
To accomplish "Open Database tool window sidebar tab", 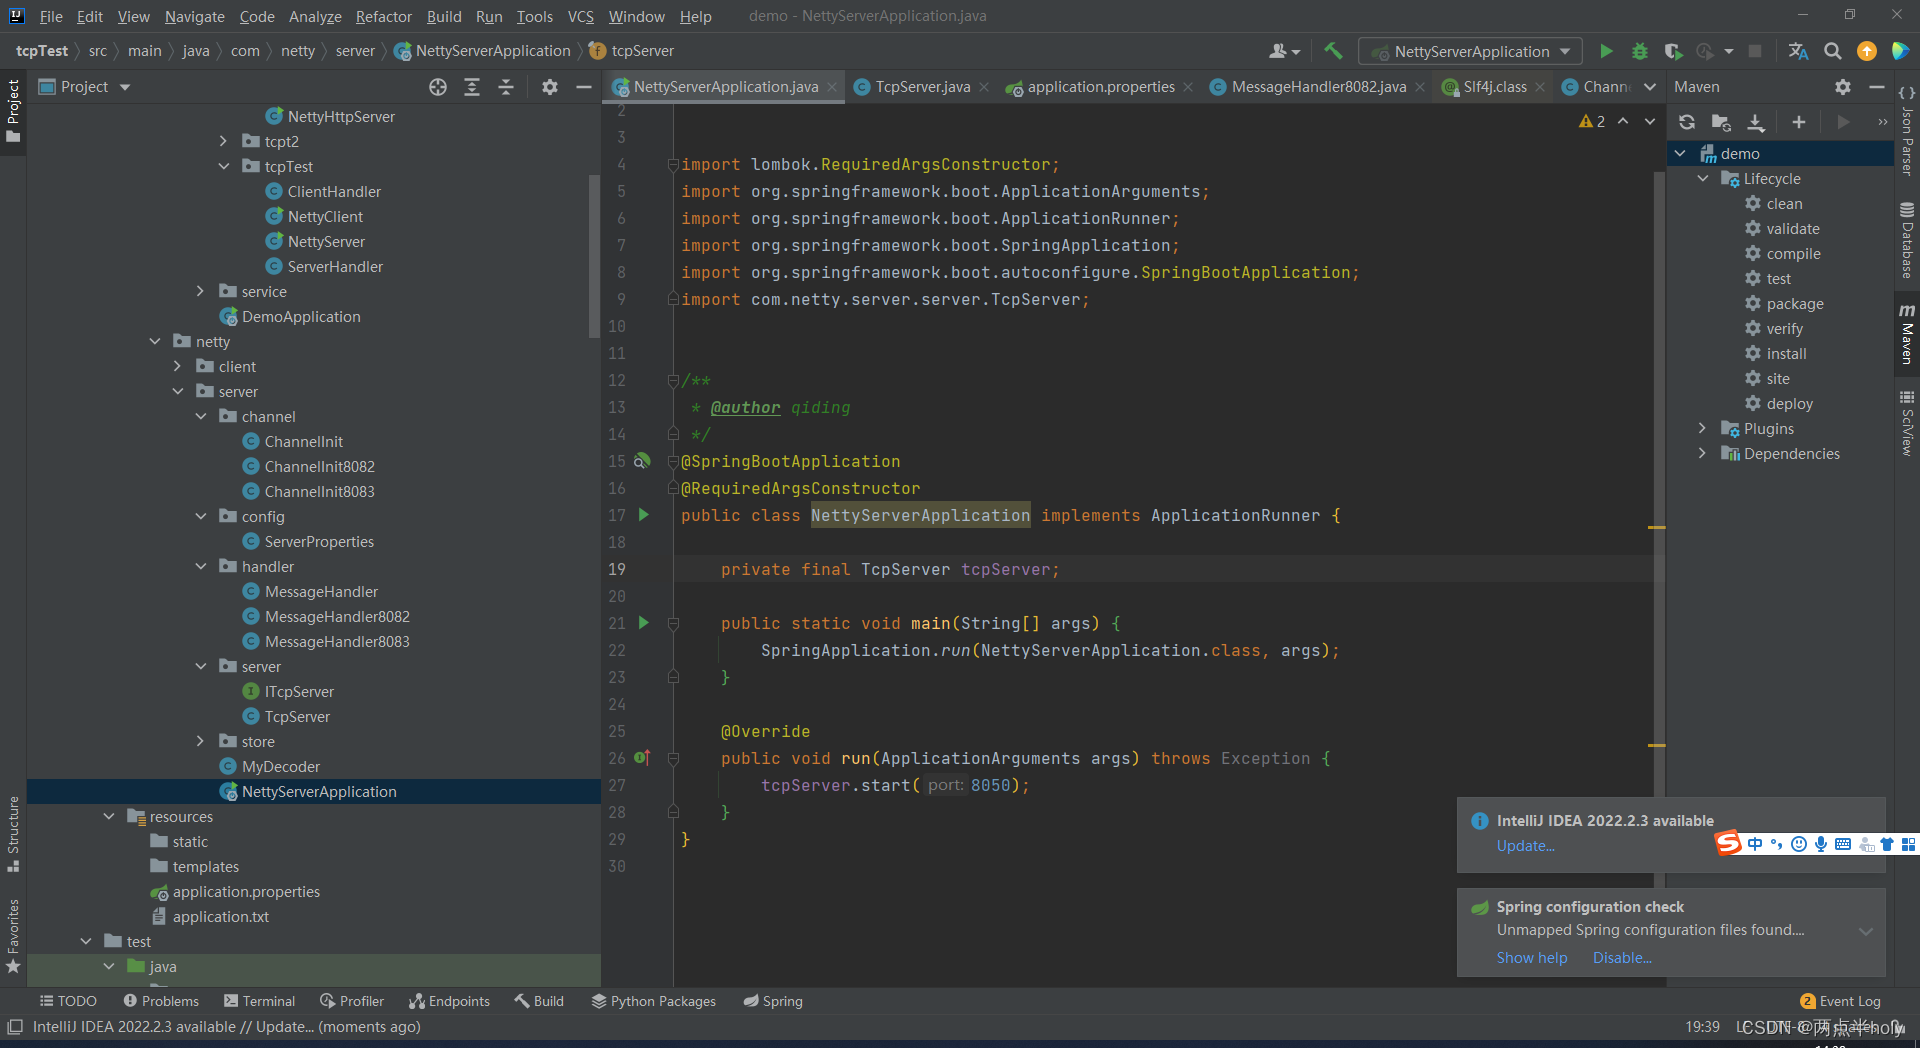I will point(1907,240).
